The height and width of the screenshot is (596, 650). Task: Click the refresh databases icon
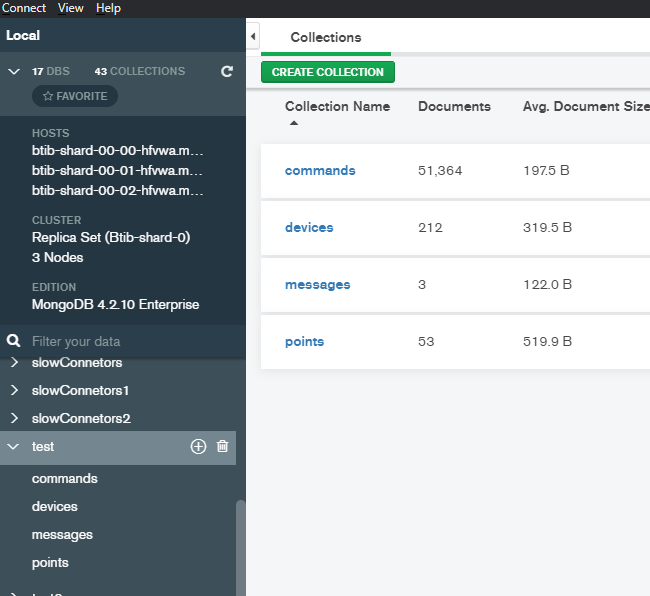tap(227, 72)
